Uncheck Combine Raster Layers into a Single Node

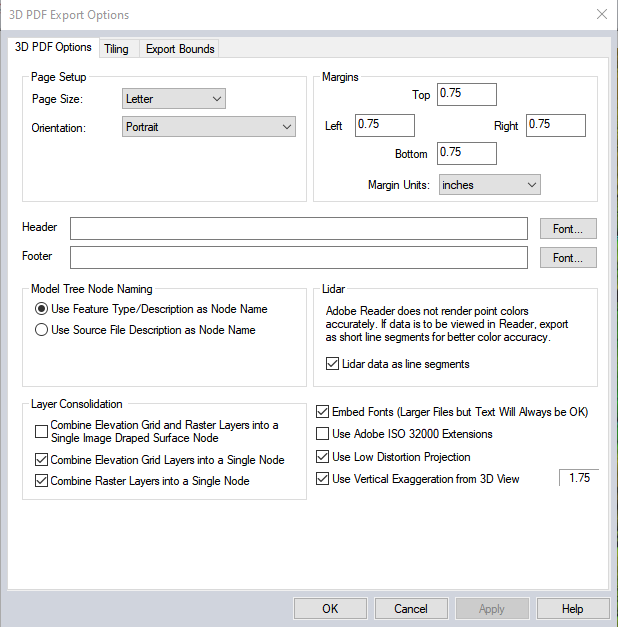(41, 481)
